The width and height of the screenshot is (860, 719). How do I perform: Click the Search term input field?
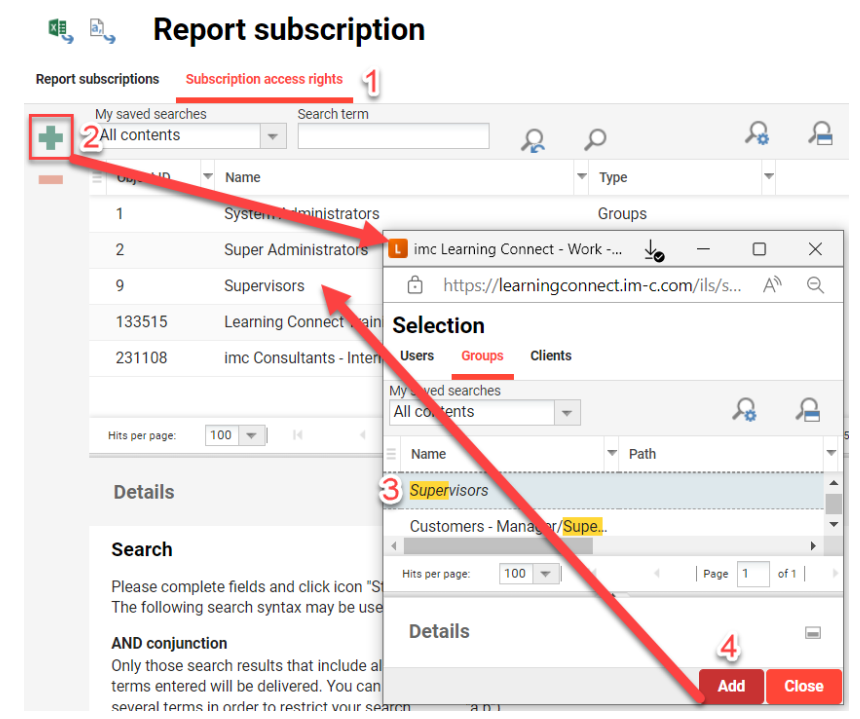click(x=393, y=135)
